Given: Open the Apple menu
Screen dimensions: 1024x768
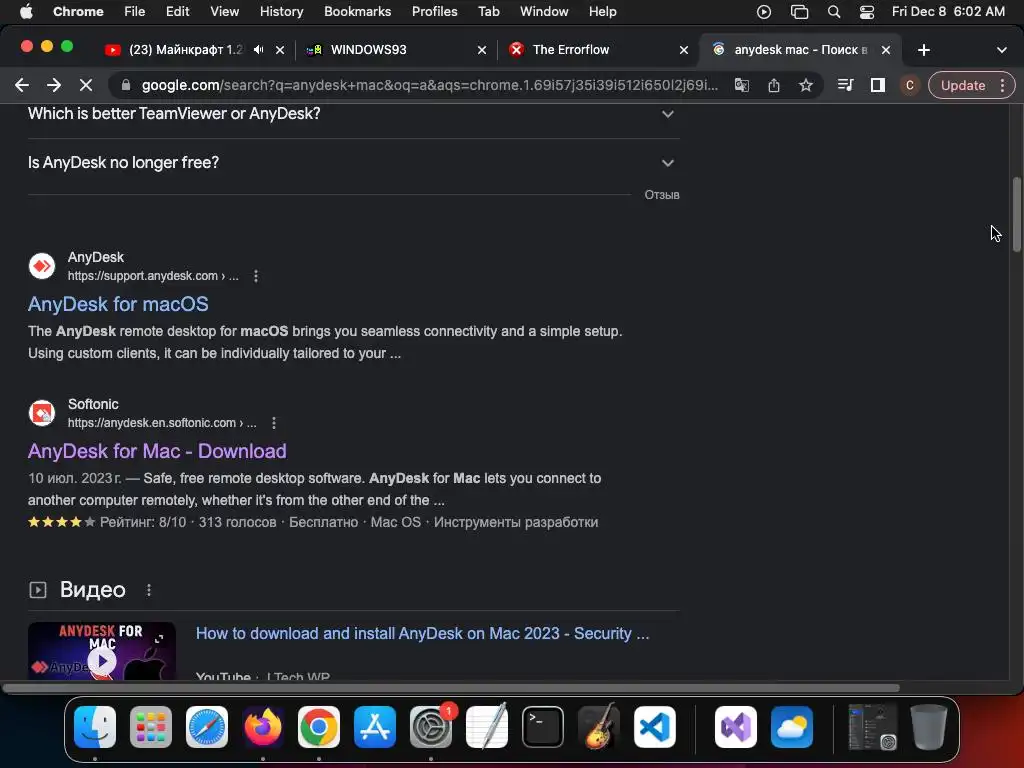Looking at the screenshot, I should [26, 12].
